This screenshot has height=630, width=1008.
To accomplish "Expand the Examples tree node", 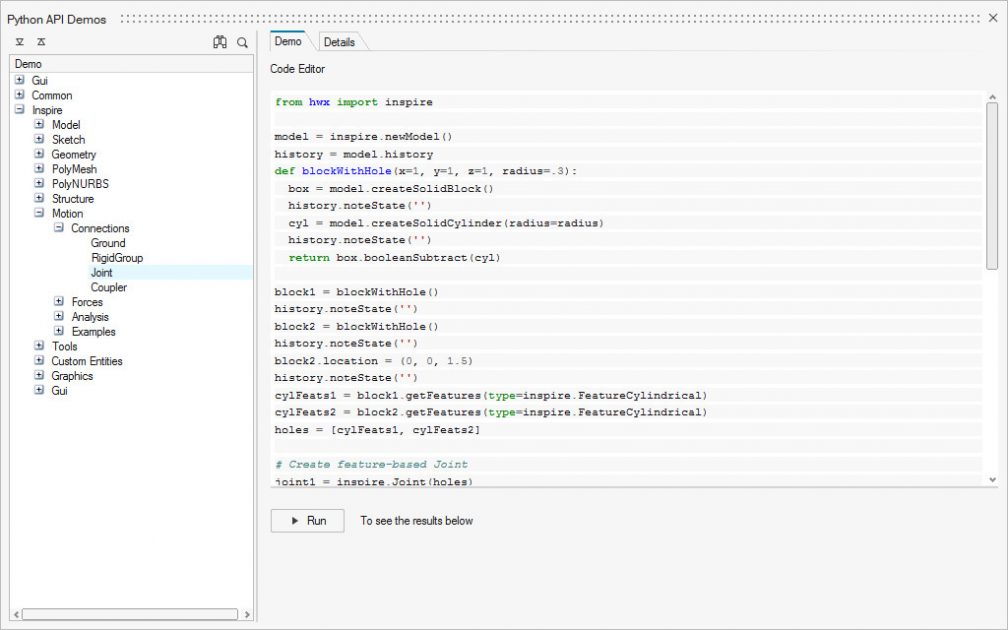I will point(60,331).
